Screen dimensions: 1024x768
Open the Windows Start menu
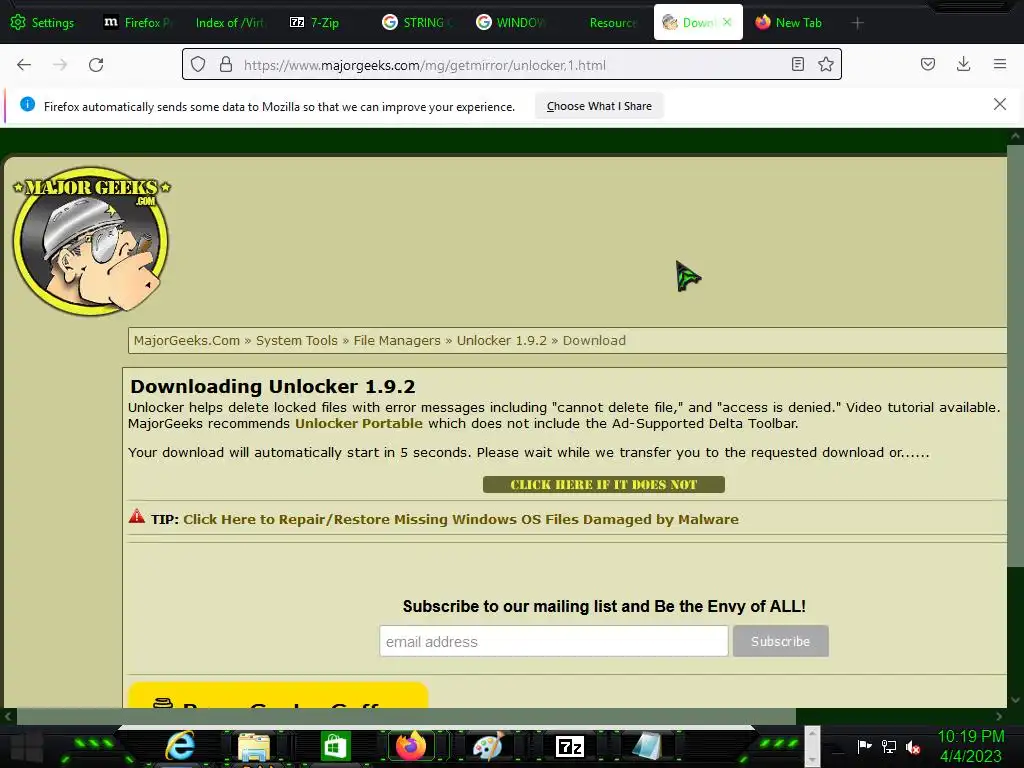pyautogui.click(x=26, y=746)
